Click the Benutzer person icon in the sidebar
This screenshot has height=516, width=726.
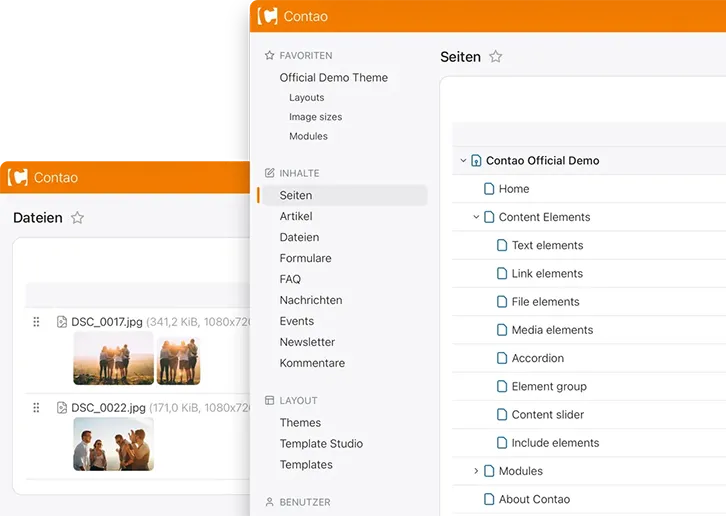click(269, 502)
